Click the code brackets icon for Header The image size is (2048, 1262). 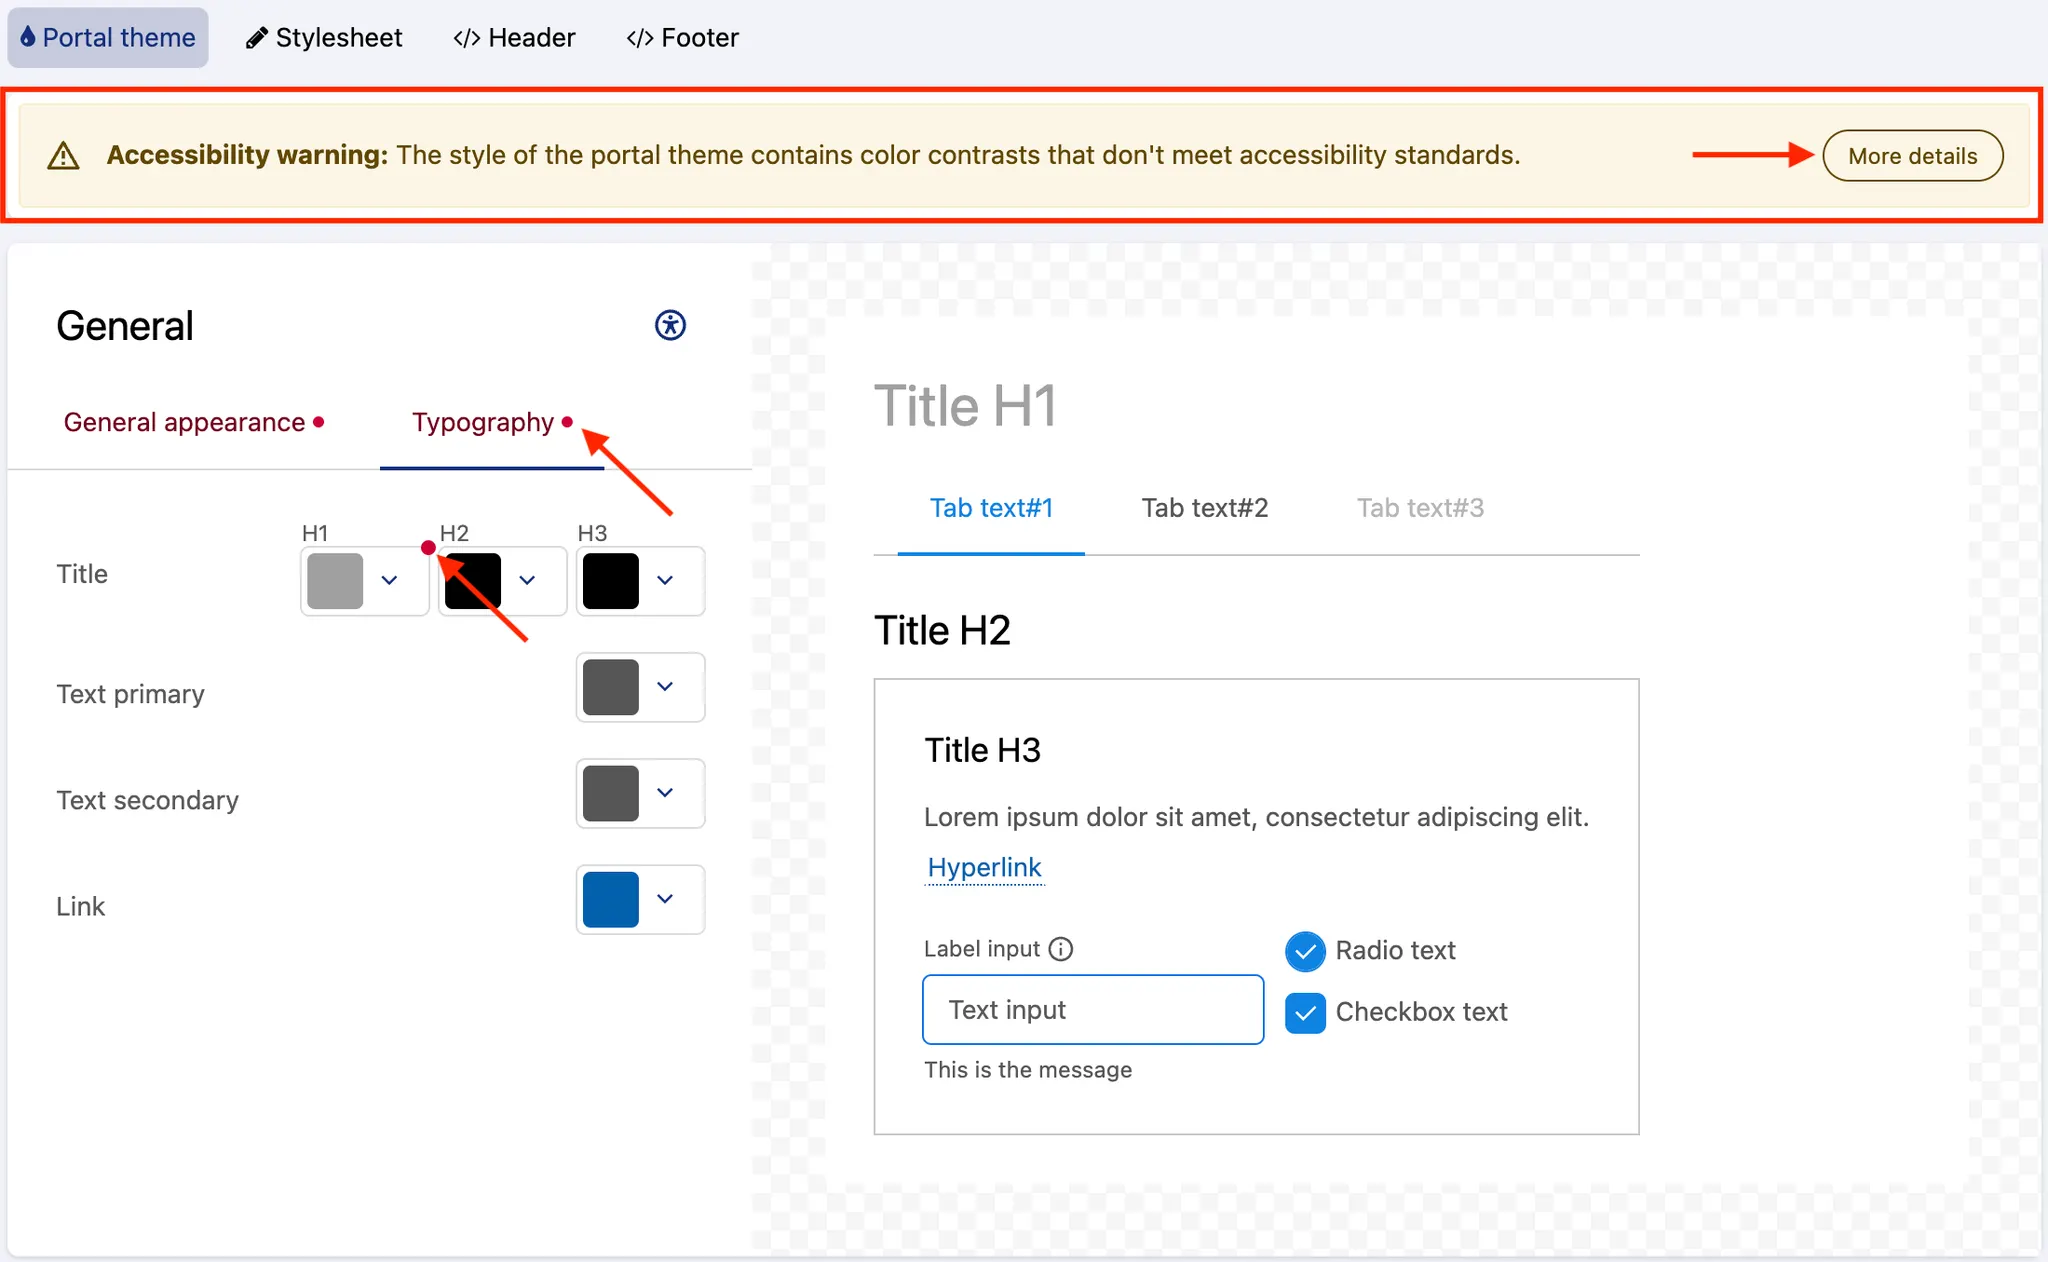click(466, 38)
